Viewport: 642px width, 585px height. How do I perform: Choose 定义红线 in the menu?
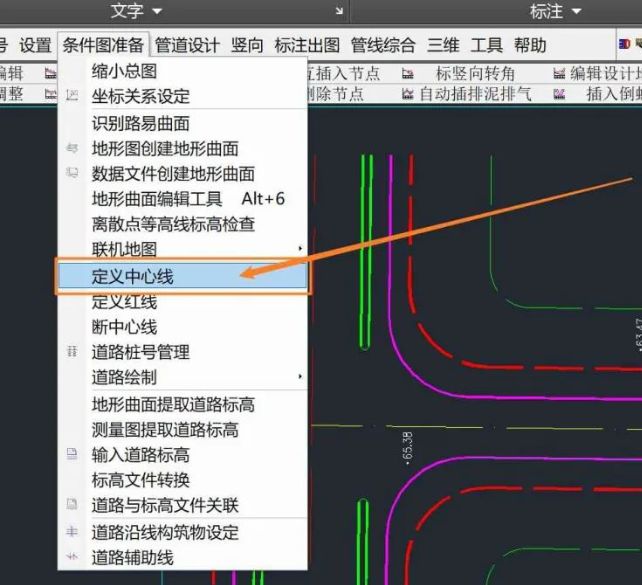pos(183,302)
